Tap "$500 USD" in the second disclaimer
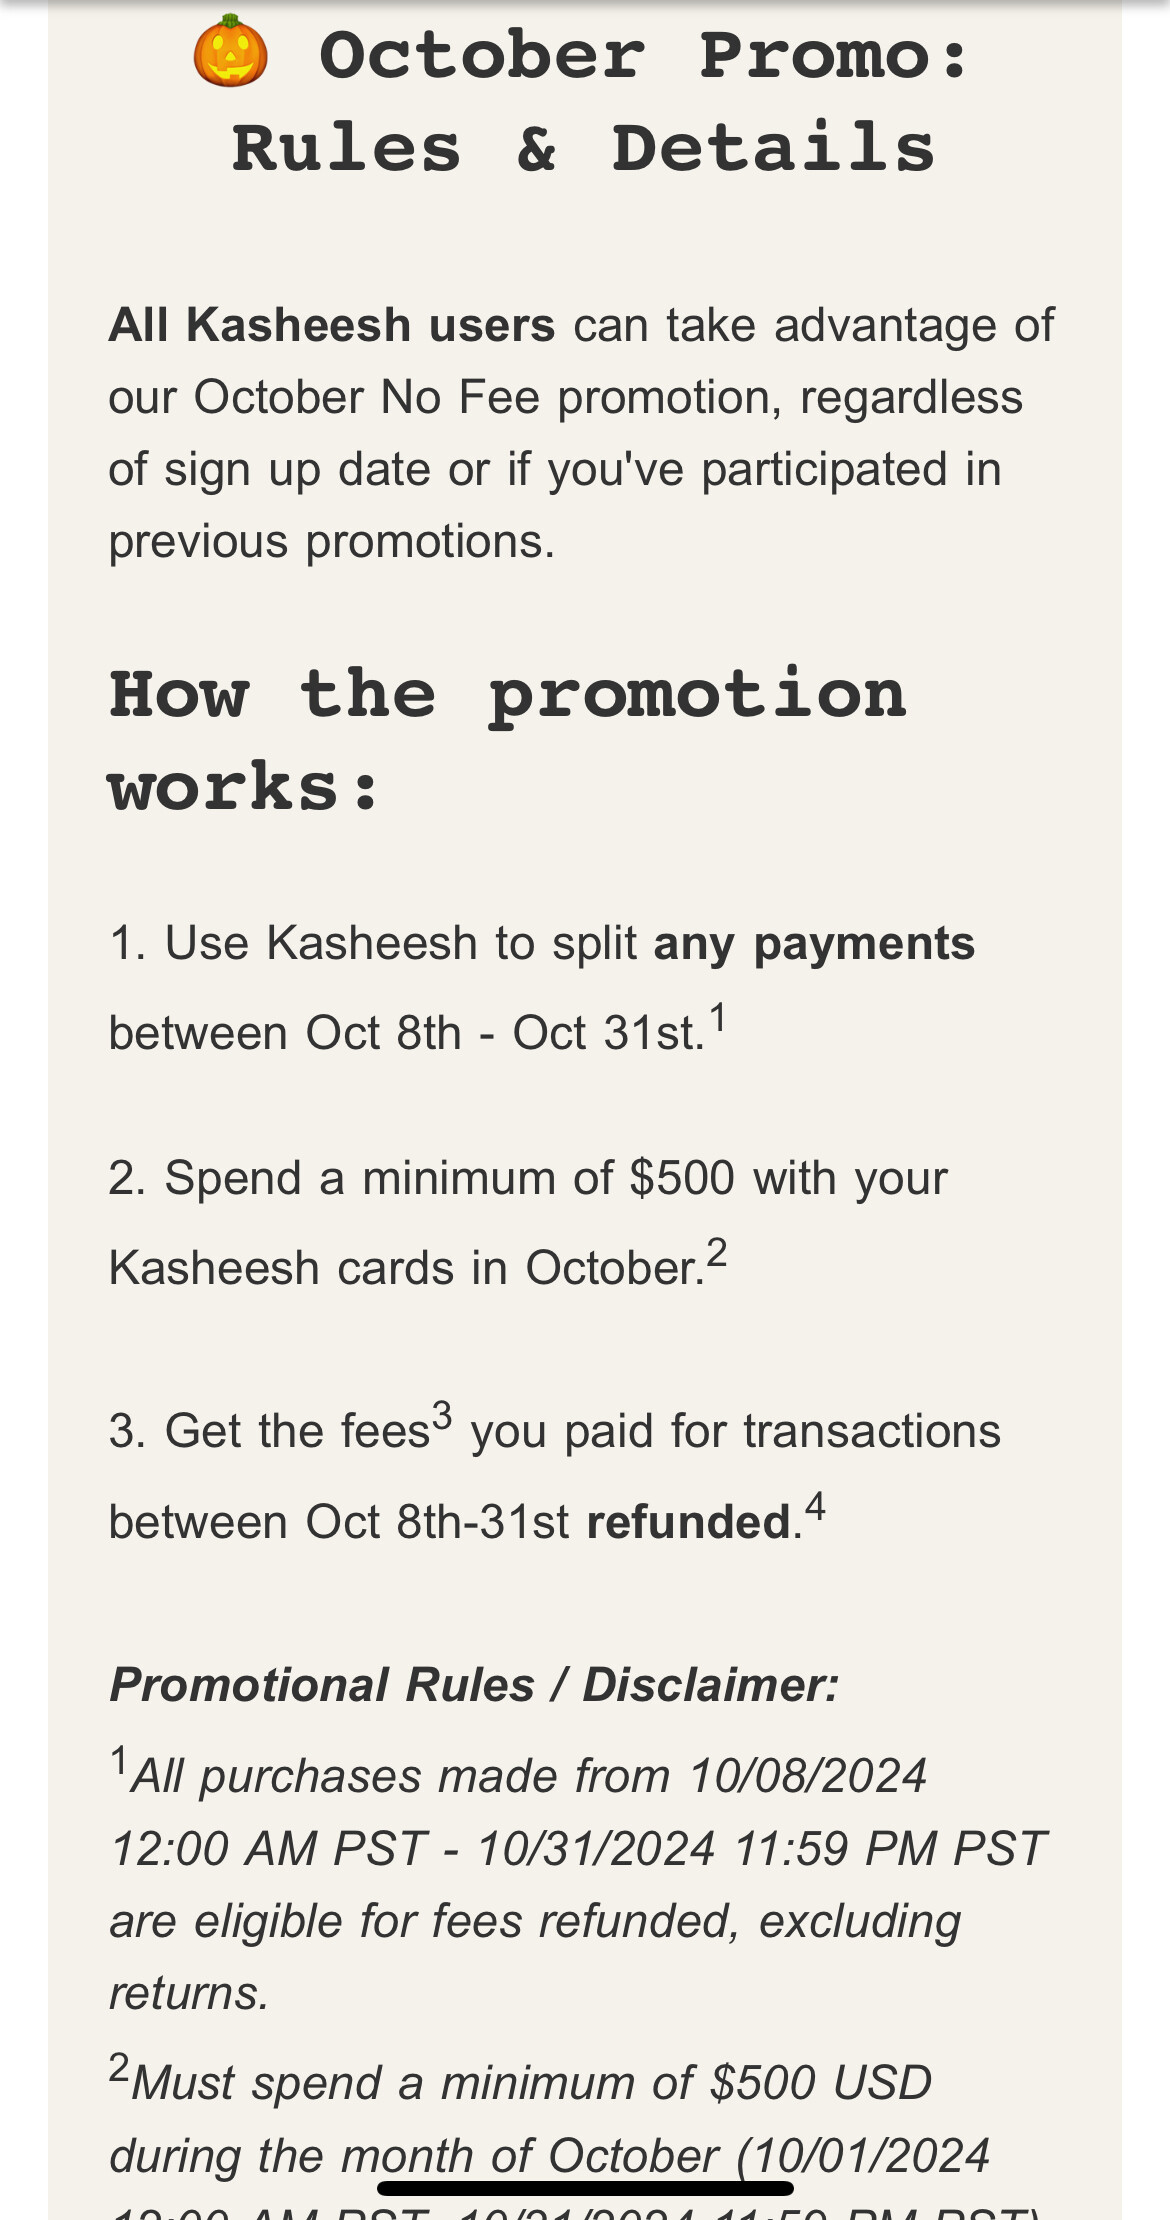The height and width of the screenshot is (2220, 1170). coord(821,2084)
